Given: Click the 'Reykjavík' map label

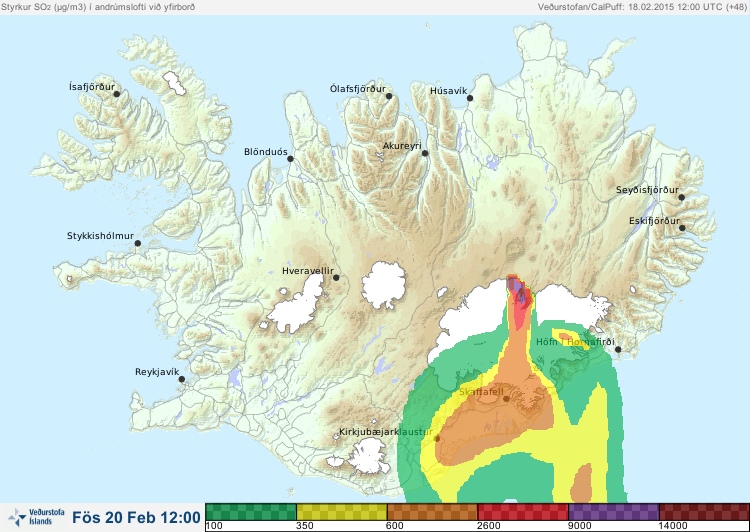Looking at the screenshot, I should coord(157,372).
